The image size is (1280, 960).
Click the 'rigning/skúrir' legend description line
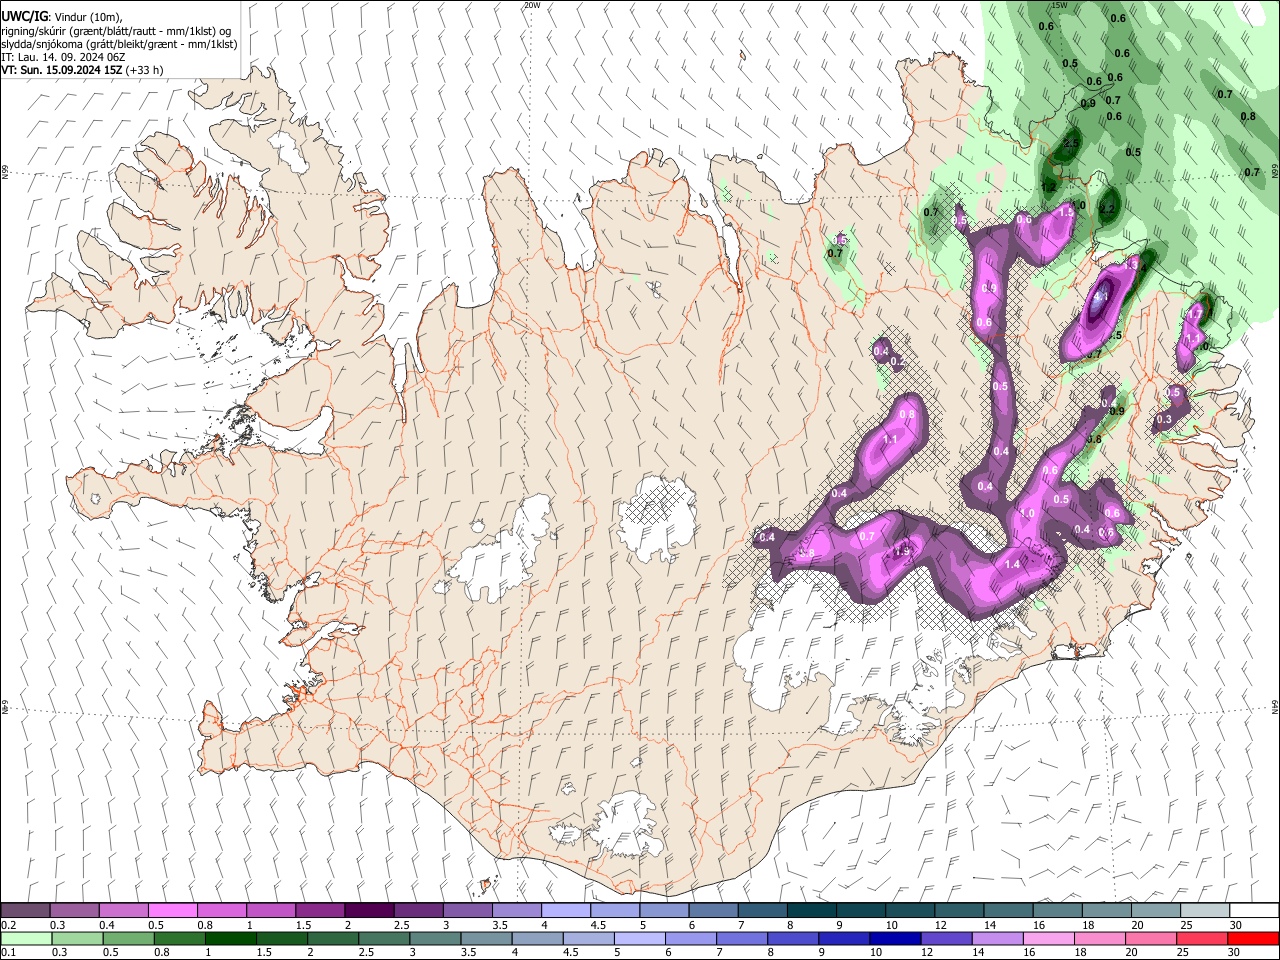[x=116, y=31]
